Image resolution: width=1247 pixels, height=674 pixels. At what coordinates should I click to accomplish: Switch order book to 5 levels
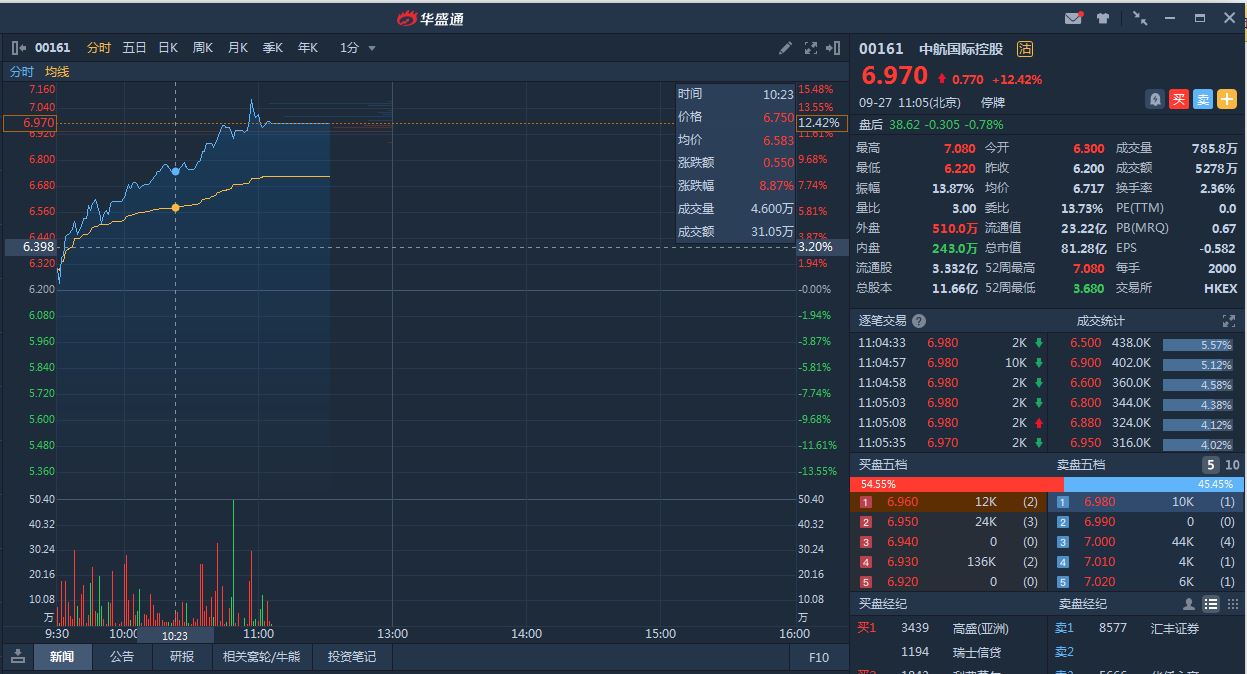(1210, 465)
